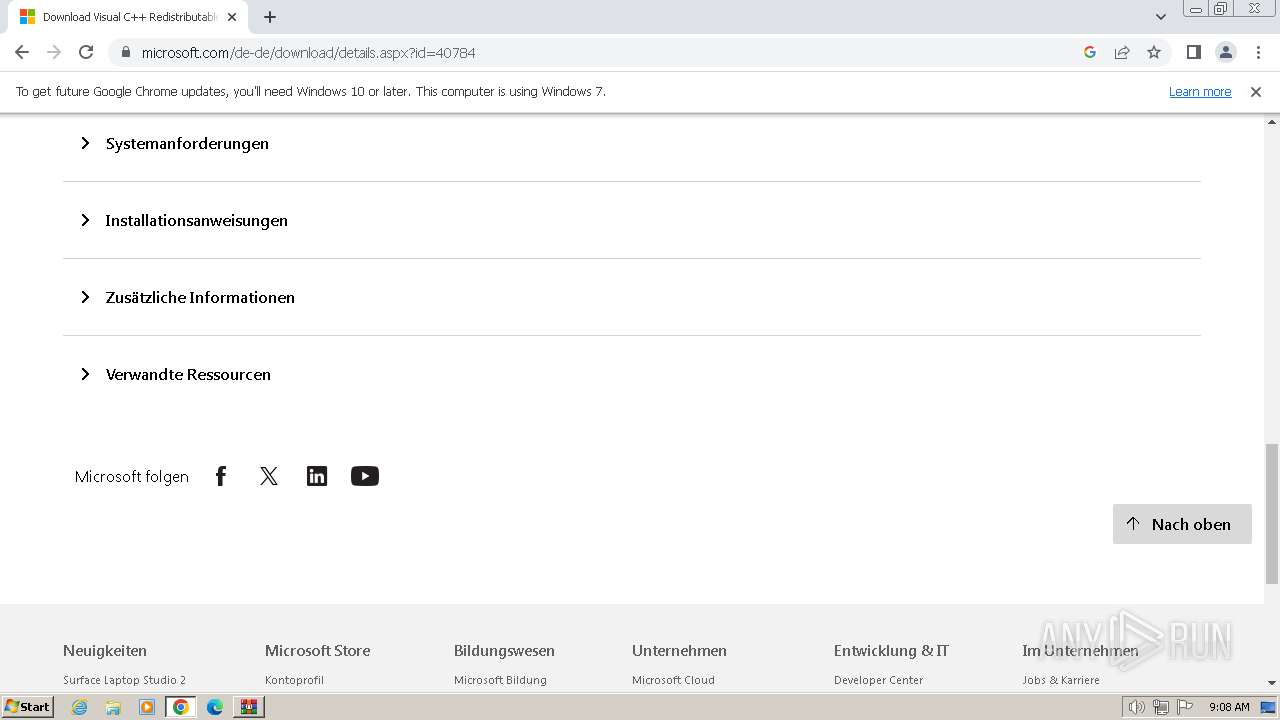Open the Action Center flag icon
1280x720 pixels.
click(1185, 707)
